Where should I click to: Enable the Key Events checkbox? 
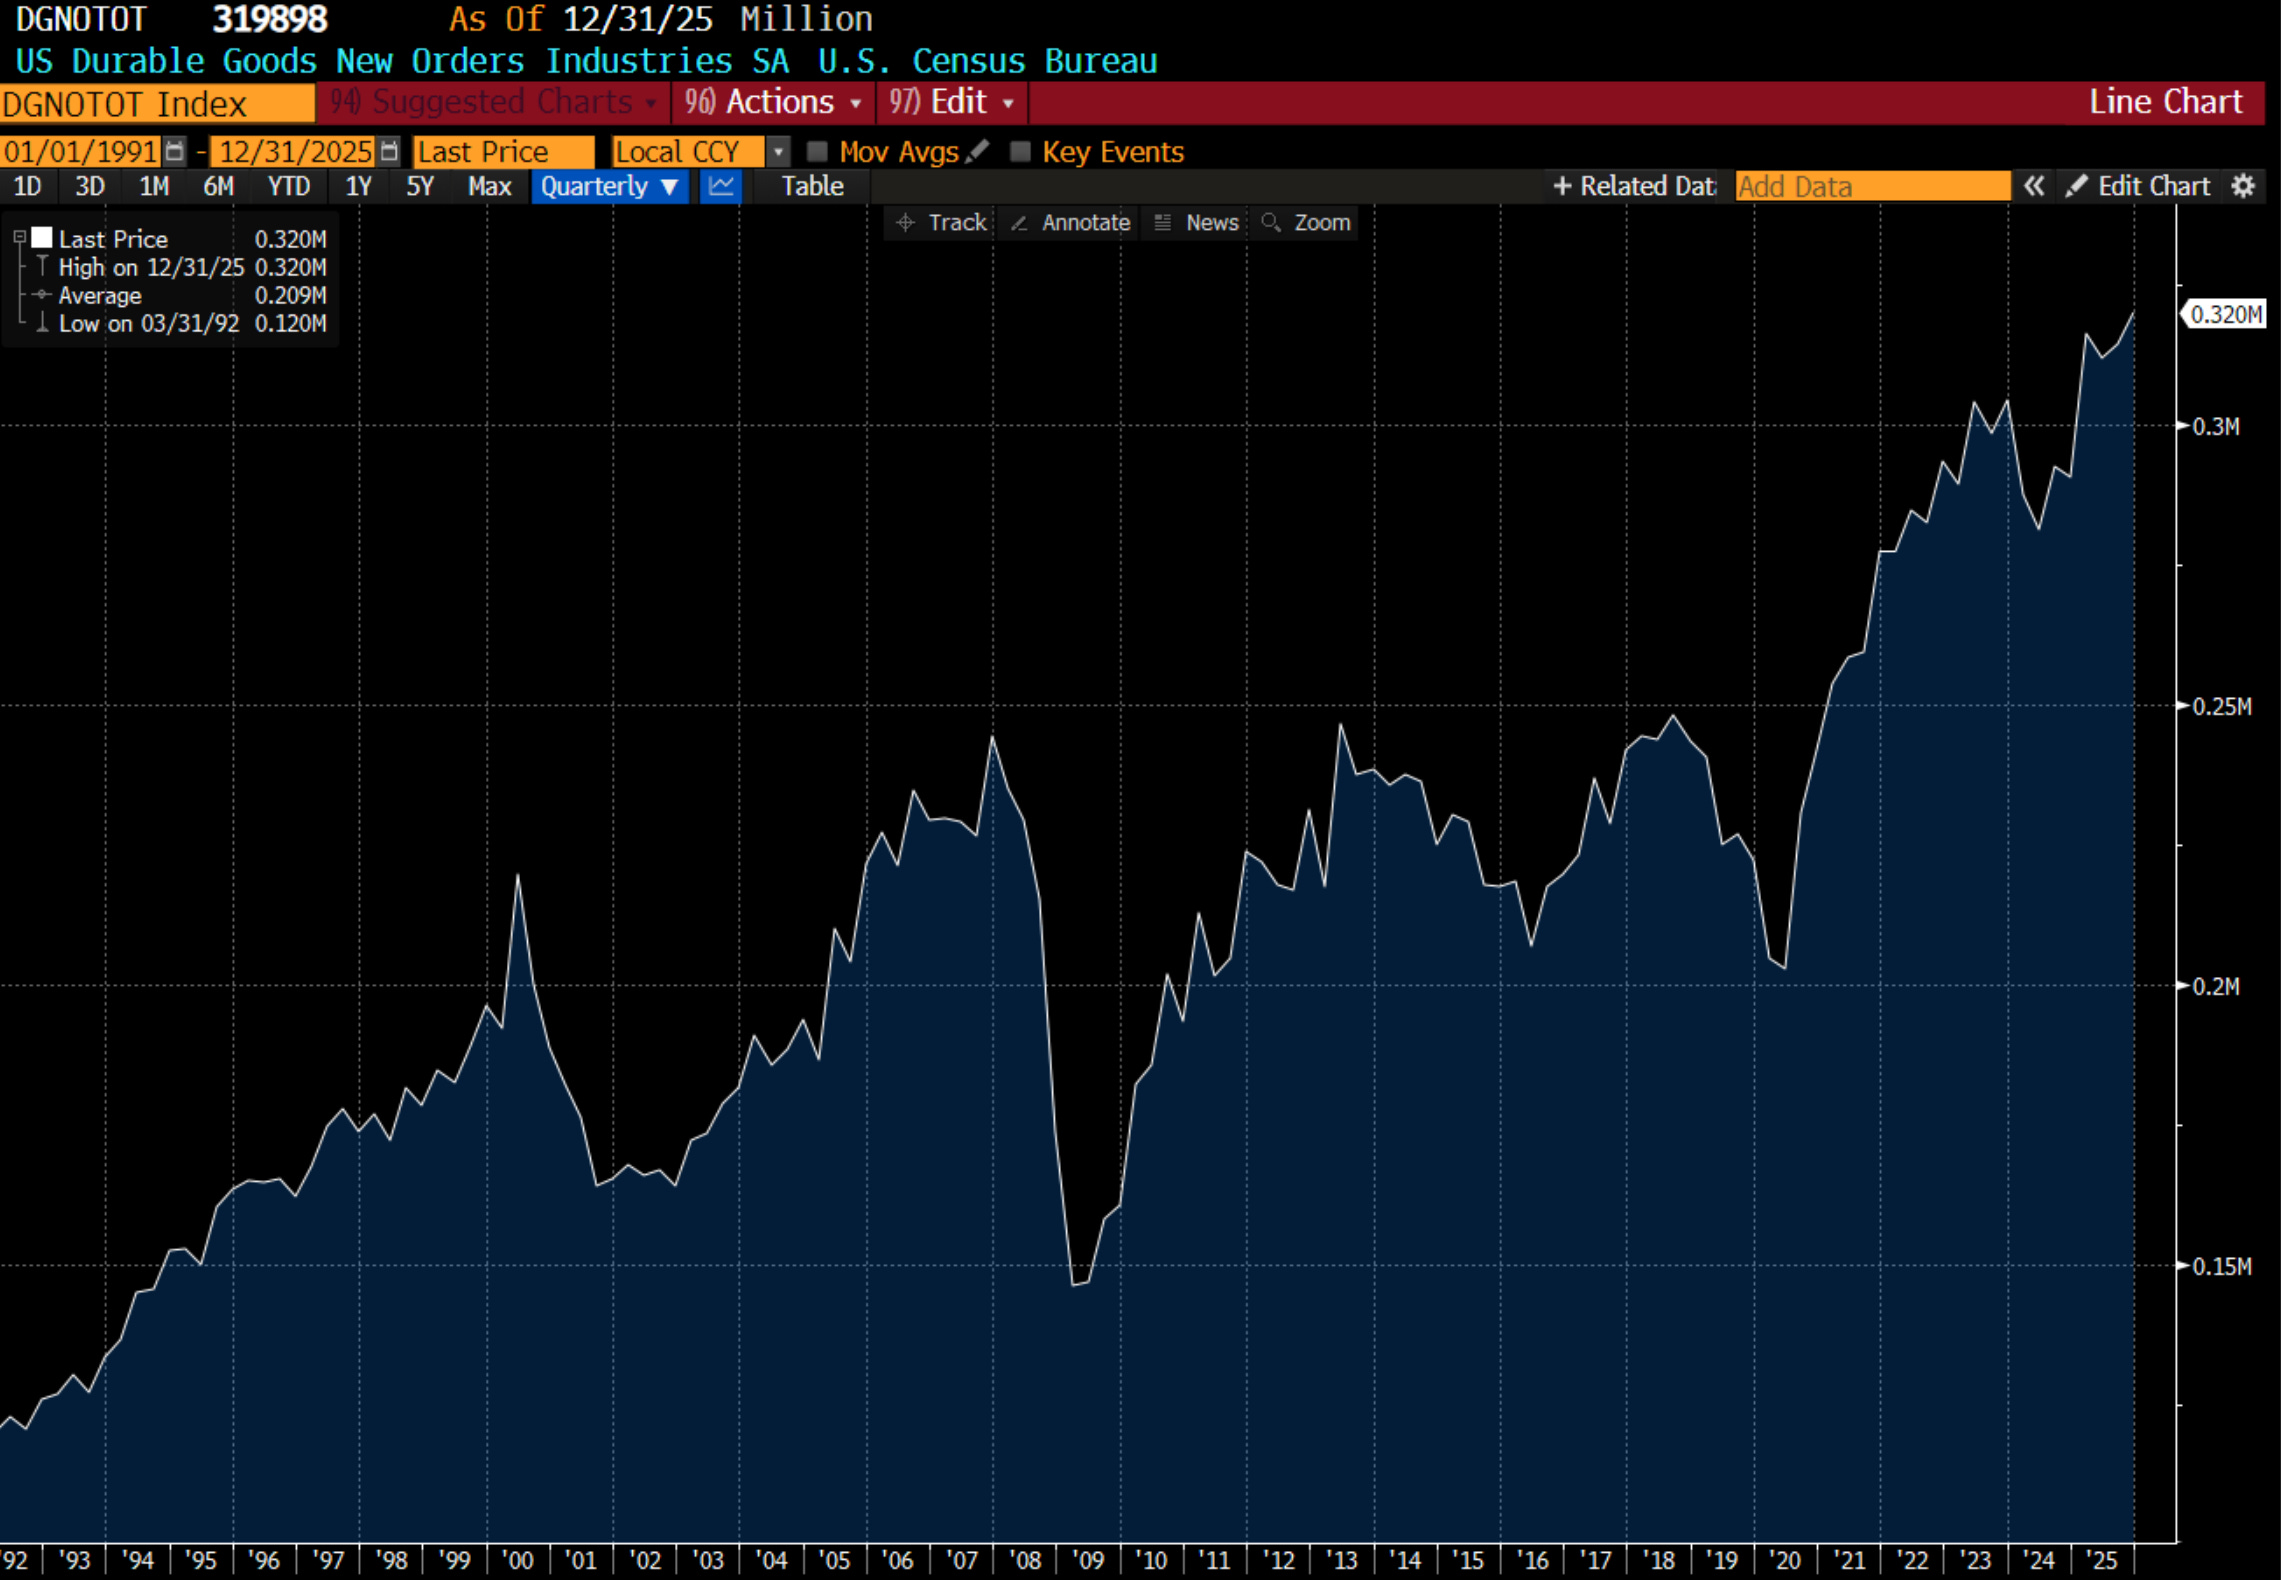(1019, 151)
